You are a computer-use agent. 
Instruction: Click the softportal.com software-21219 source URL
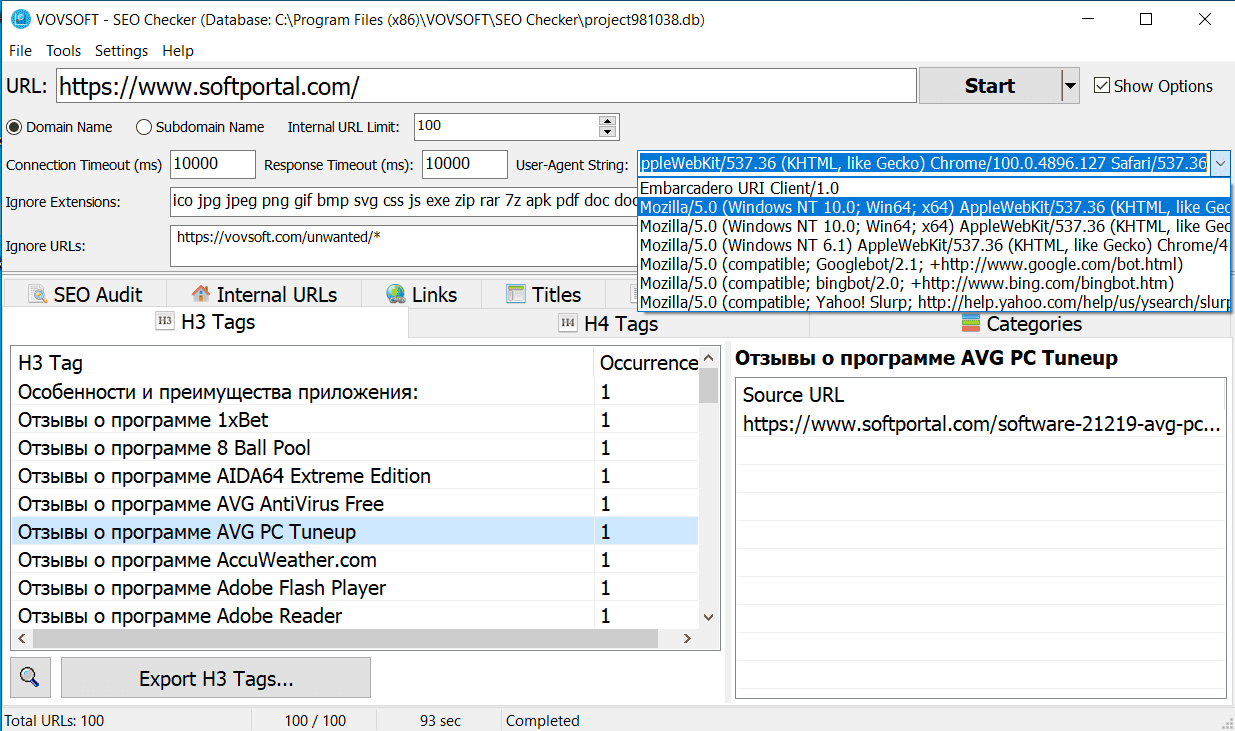[x=980, y=424]
